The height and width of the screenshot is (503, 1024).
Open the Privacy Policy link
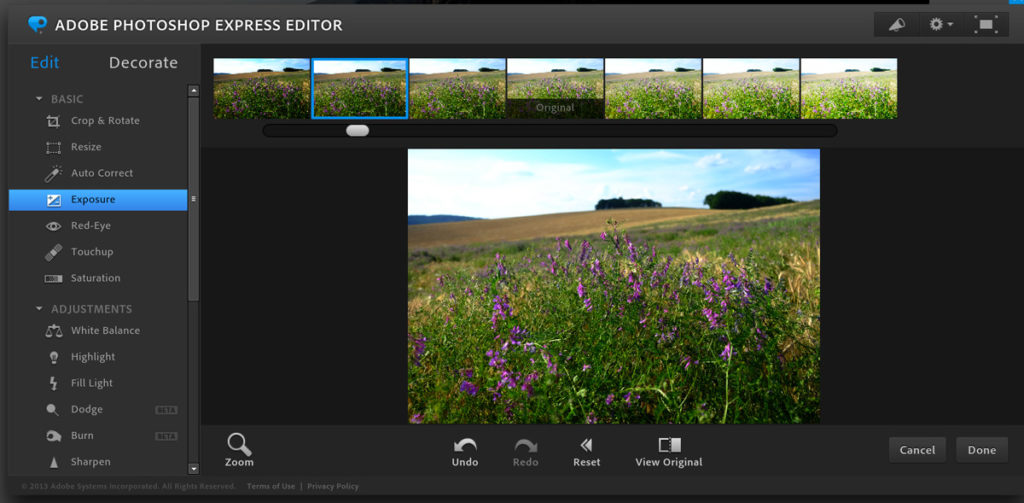point(333,487)
